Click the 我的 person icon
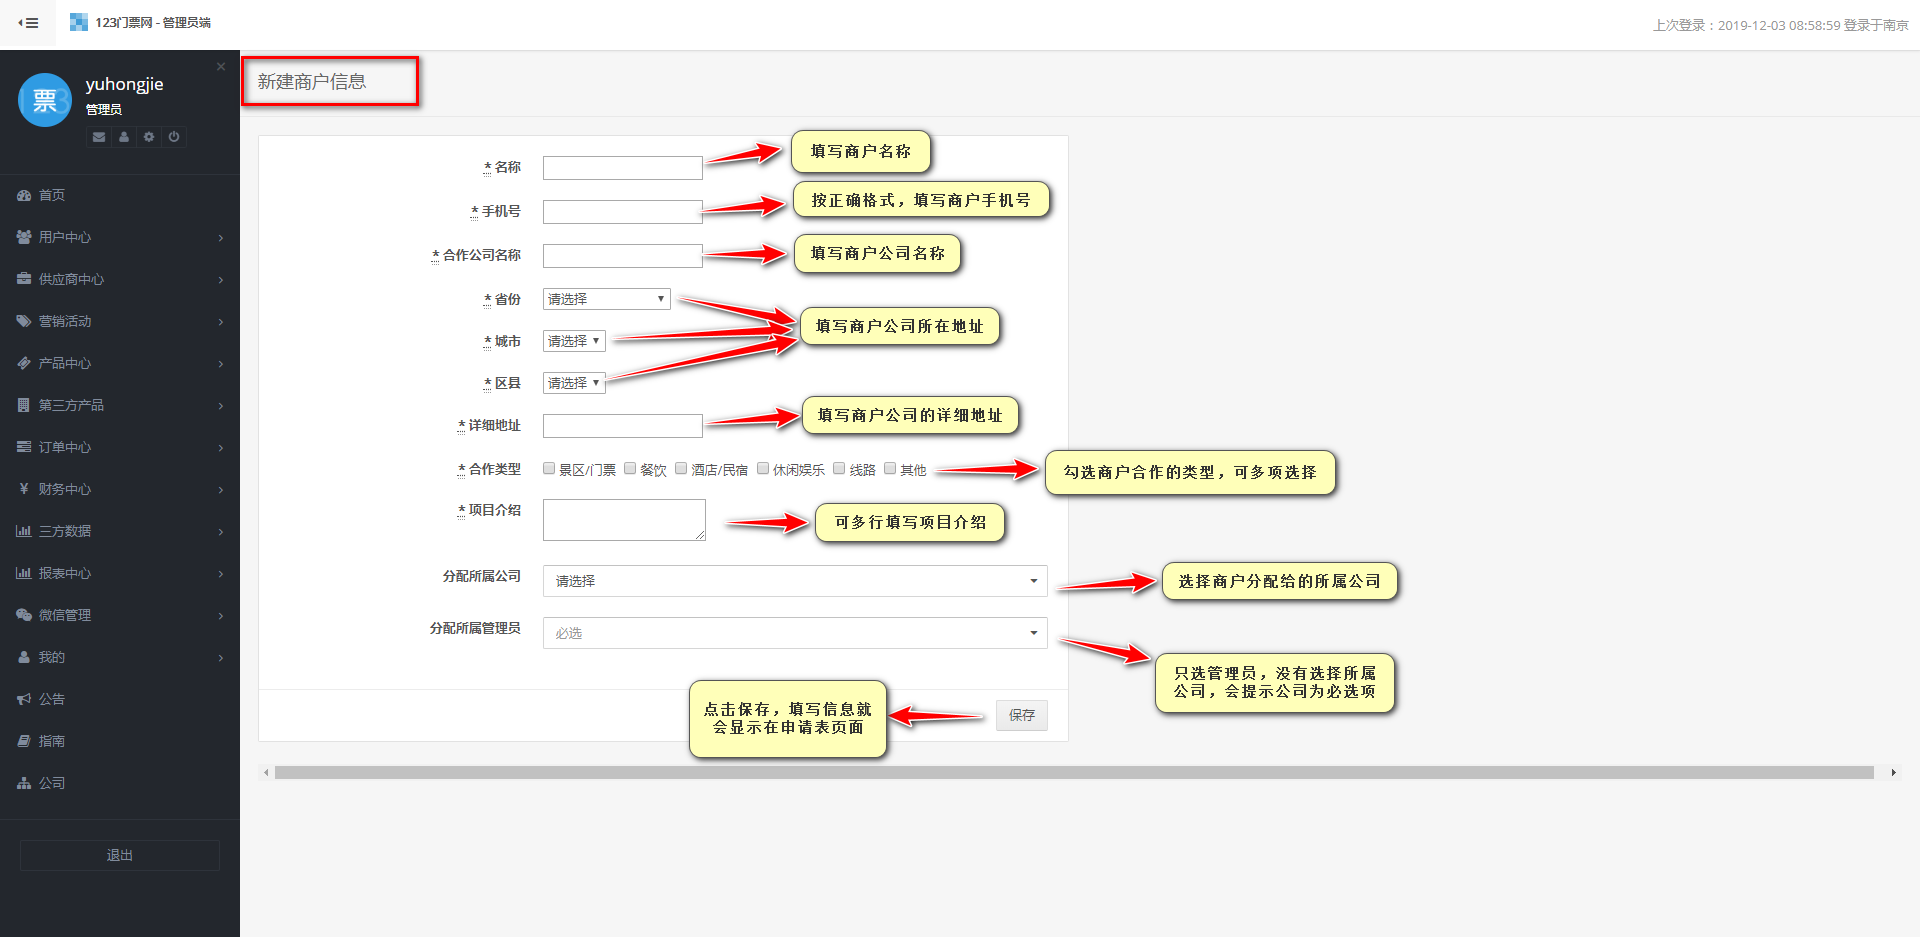 pos(24,657)
